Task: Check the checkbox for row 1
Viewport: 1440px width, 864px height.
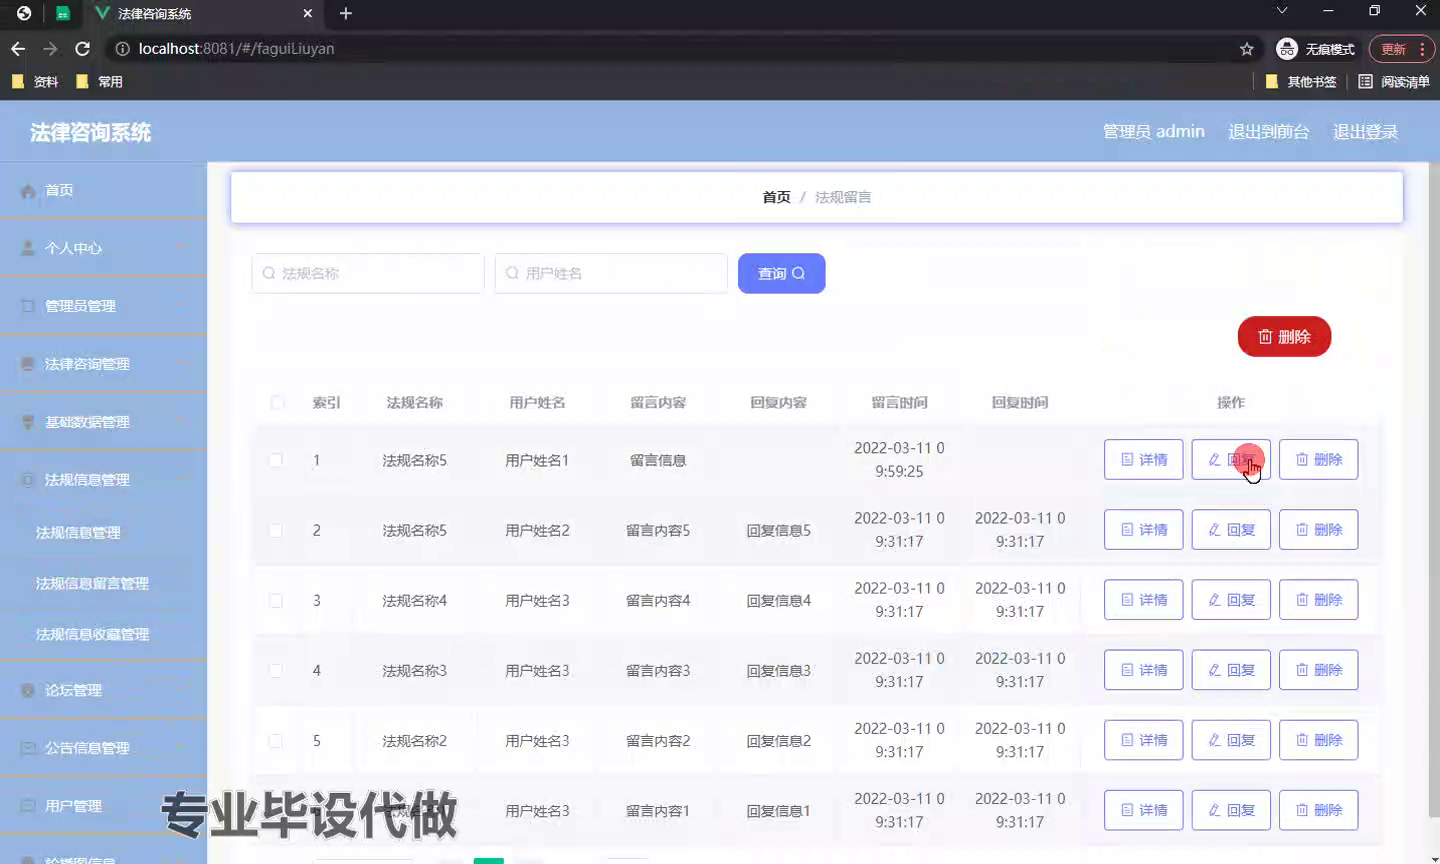Action: click(x=275, y=460)
